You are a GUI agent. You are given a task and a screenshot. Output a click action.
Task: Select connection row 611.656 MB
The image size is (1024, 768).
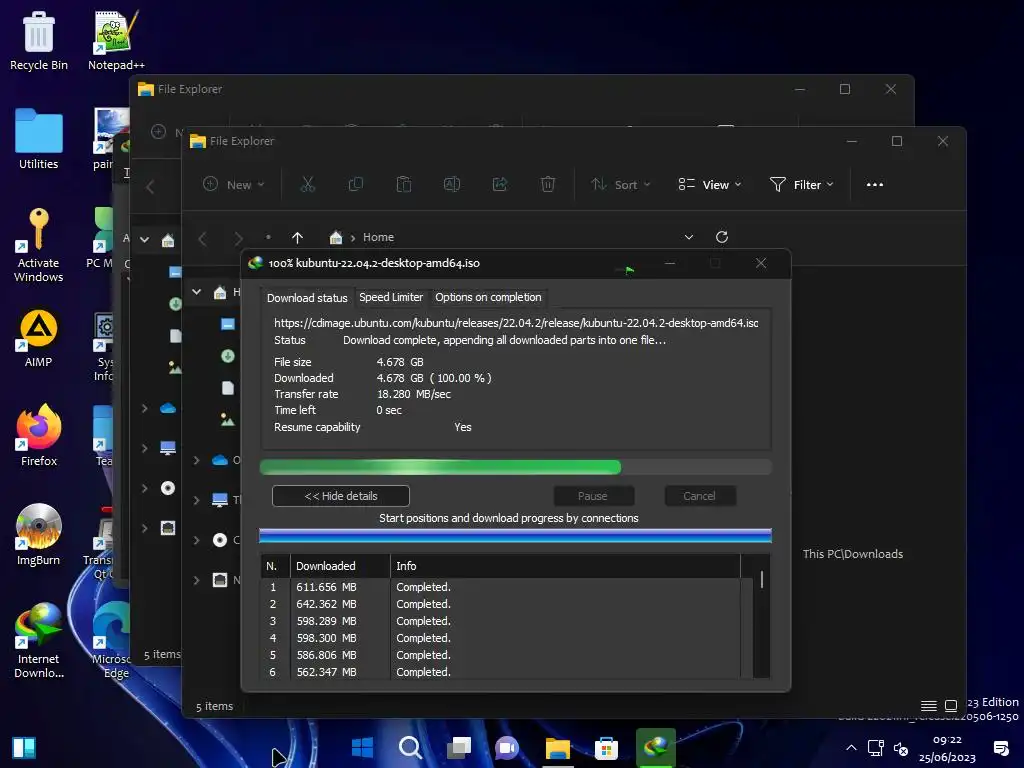(x=500, y=587)
